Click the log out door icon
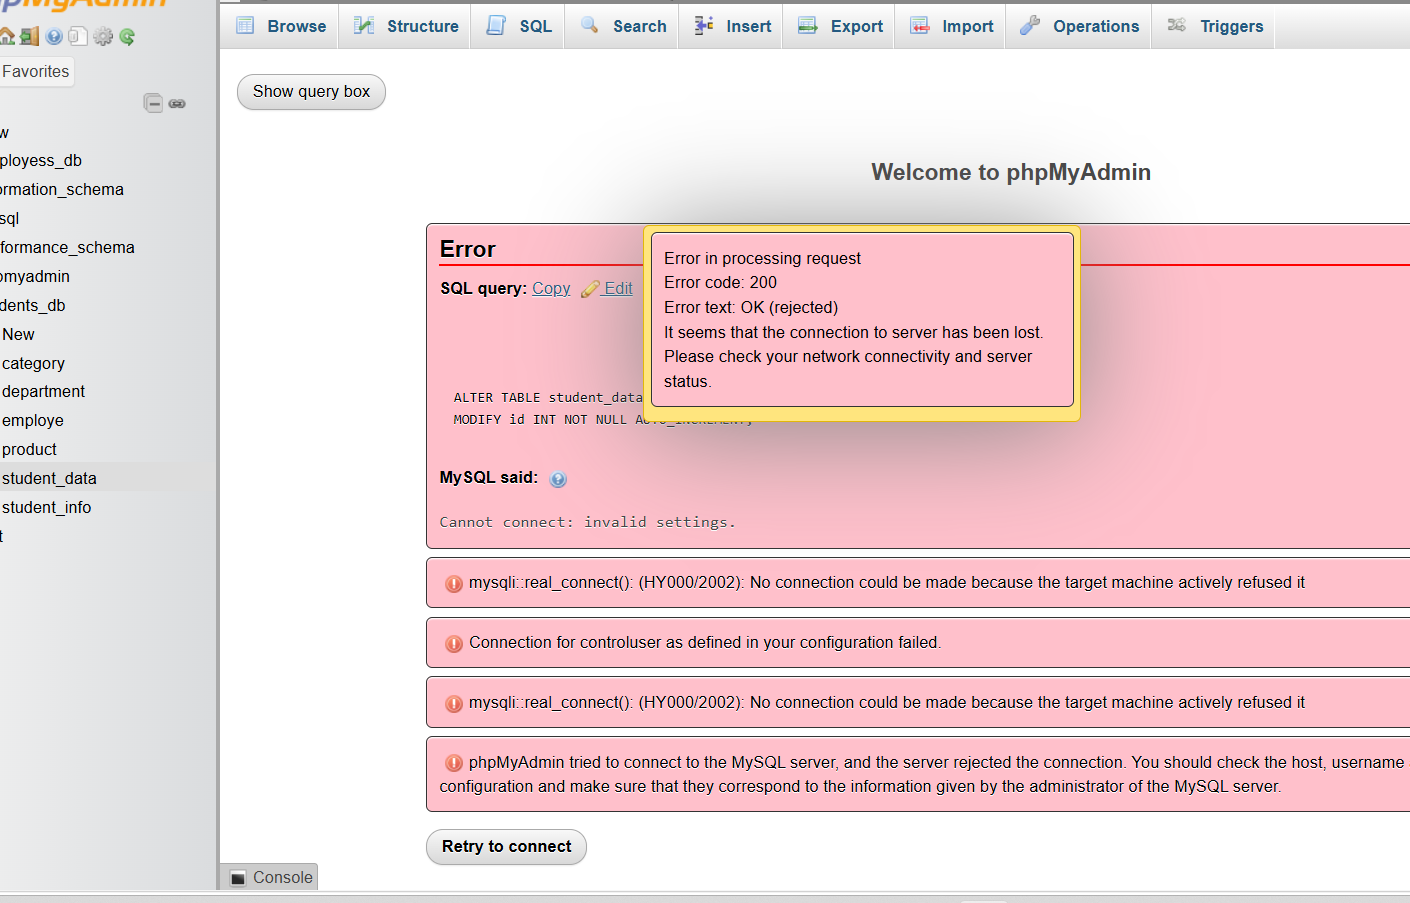 click(29, 37)
